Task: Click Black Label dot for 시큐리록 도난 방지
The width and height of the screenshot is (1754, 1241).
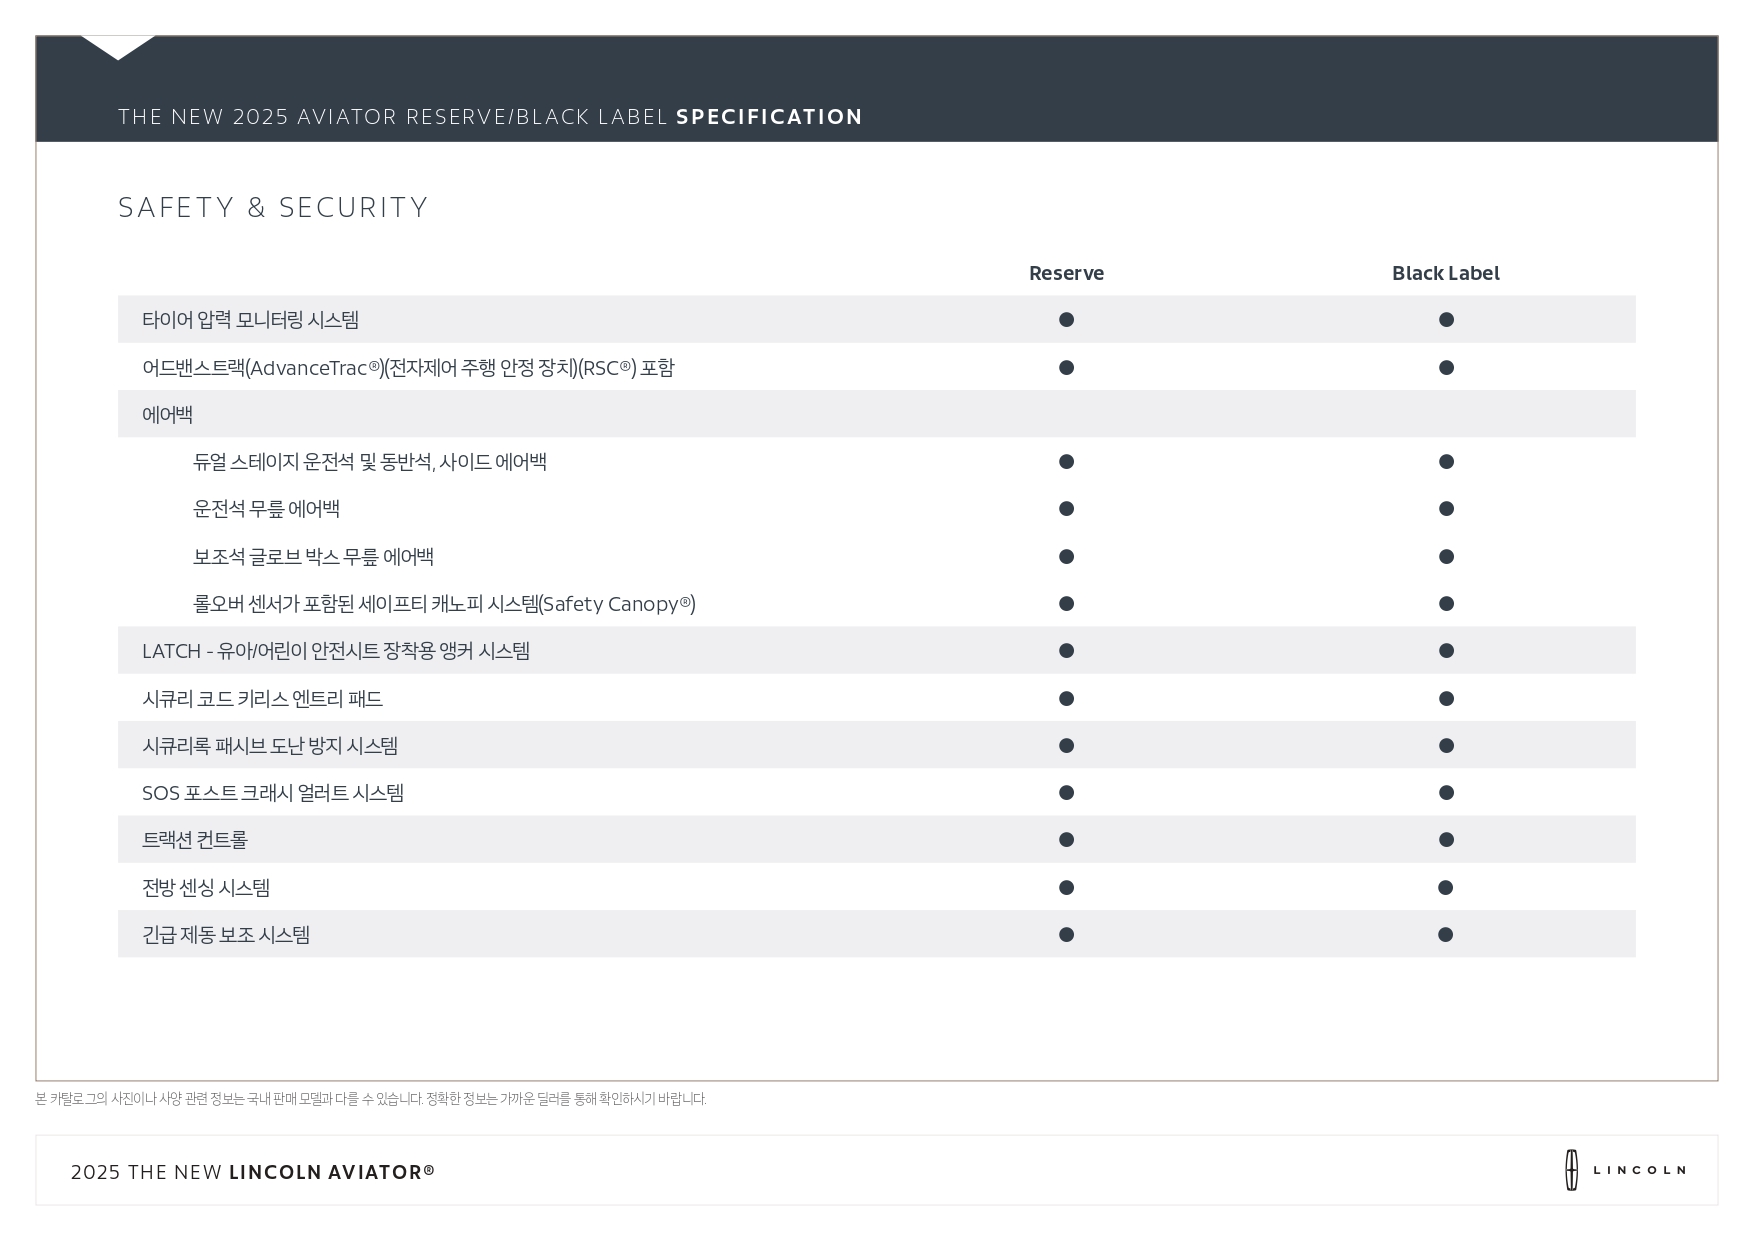Action: (1446, 746)
